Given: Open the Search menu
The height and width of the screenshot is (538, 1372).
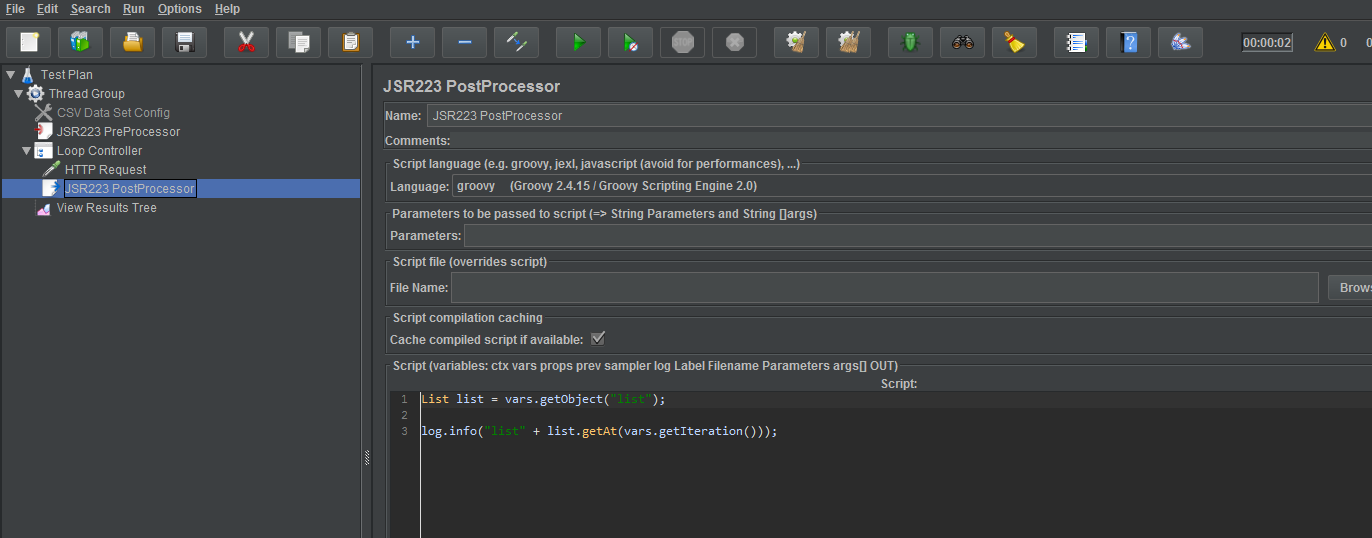Looking at the screenshot, I should (x=90, y=9).
